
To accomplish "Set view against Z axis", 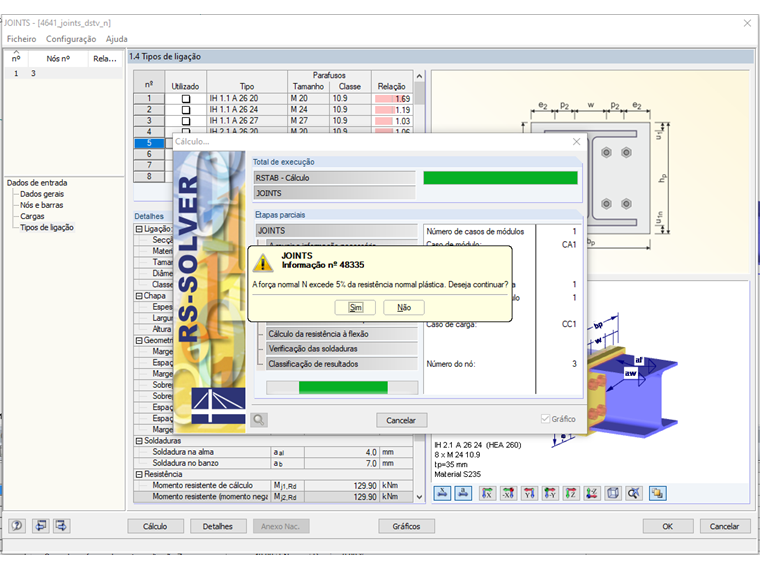I will (592, 493).
